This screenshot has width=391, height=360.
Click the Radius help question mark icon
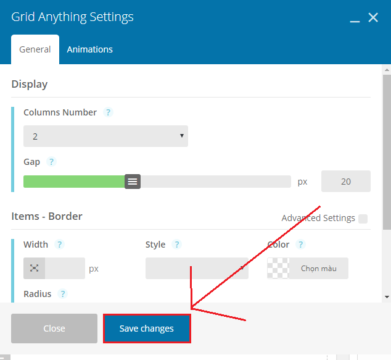click(x=62, y=294)
